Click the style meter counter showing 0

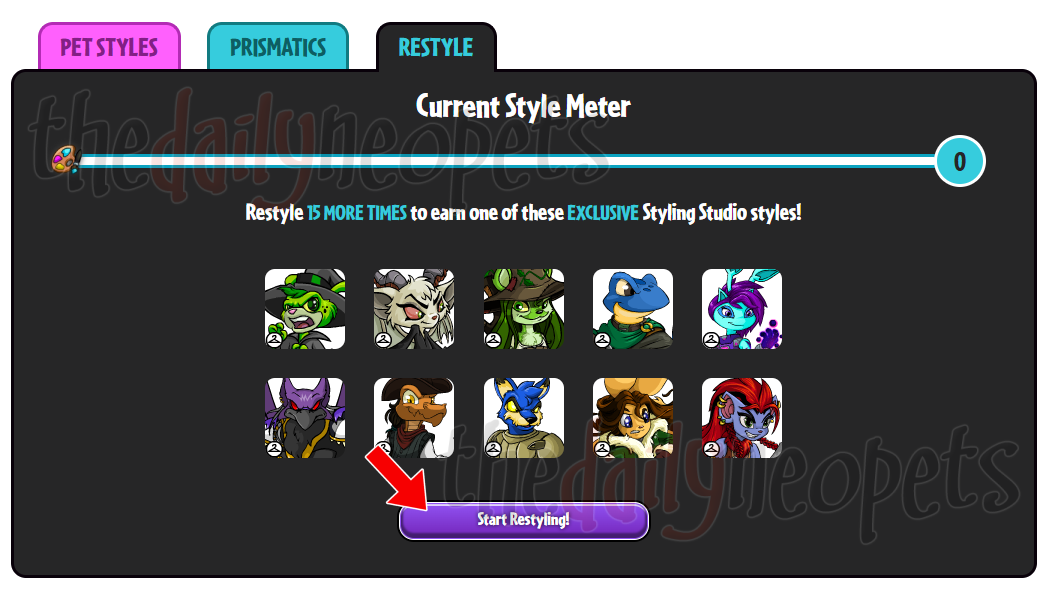click(960, 161)
